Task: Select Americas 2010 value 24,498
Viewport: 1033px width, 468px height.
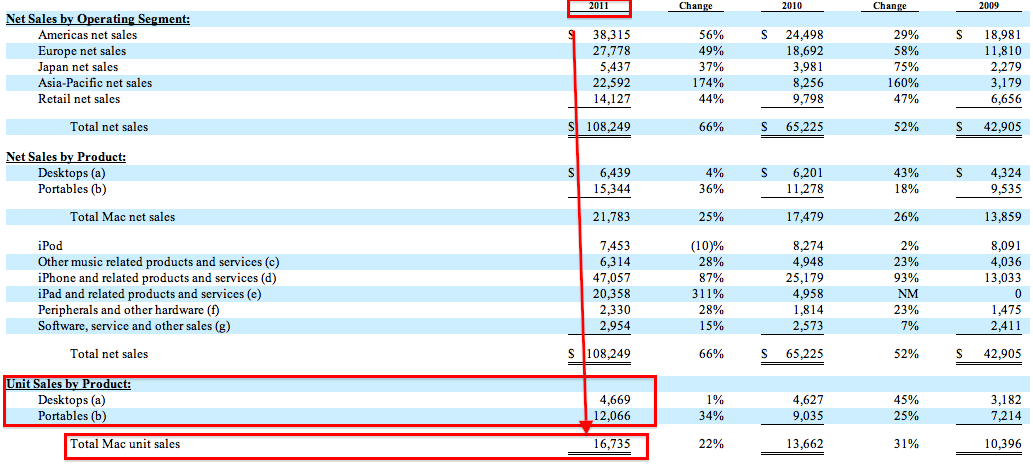Action: point(802,35)
